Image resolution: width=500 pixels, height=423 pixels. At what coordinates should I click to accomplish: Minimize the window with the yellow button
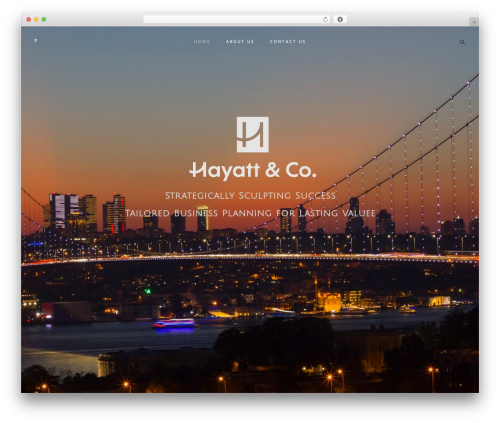pyautogui.click(x=36, y=19)
